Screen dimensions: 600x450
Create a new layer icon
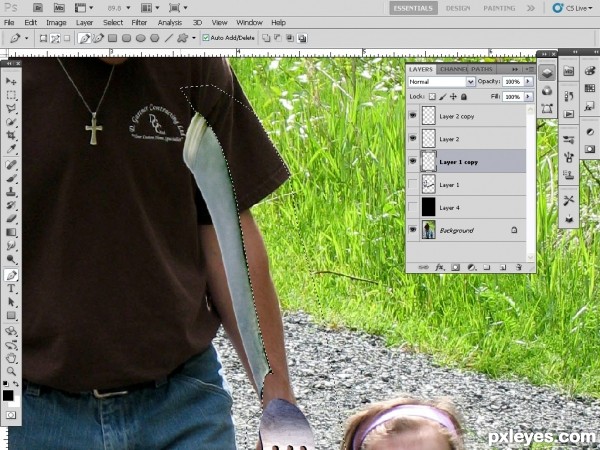point(503,267)
